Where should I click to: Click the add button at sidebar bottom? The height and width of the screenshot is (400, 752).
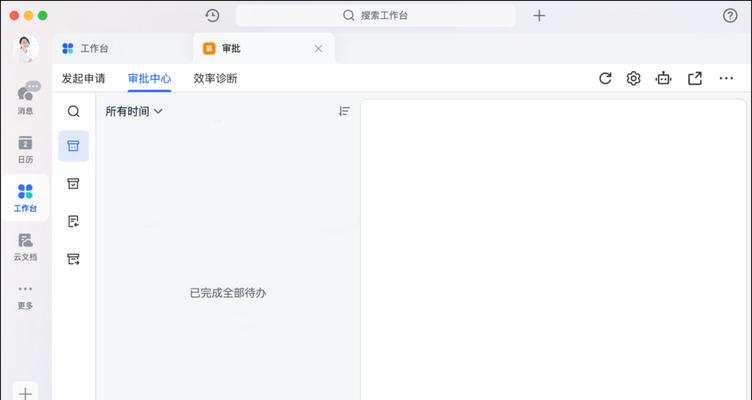click(25, 393)
